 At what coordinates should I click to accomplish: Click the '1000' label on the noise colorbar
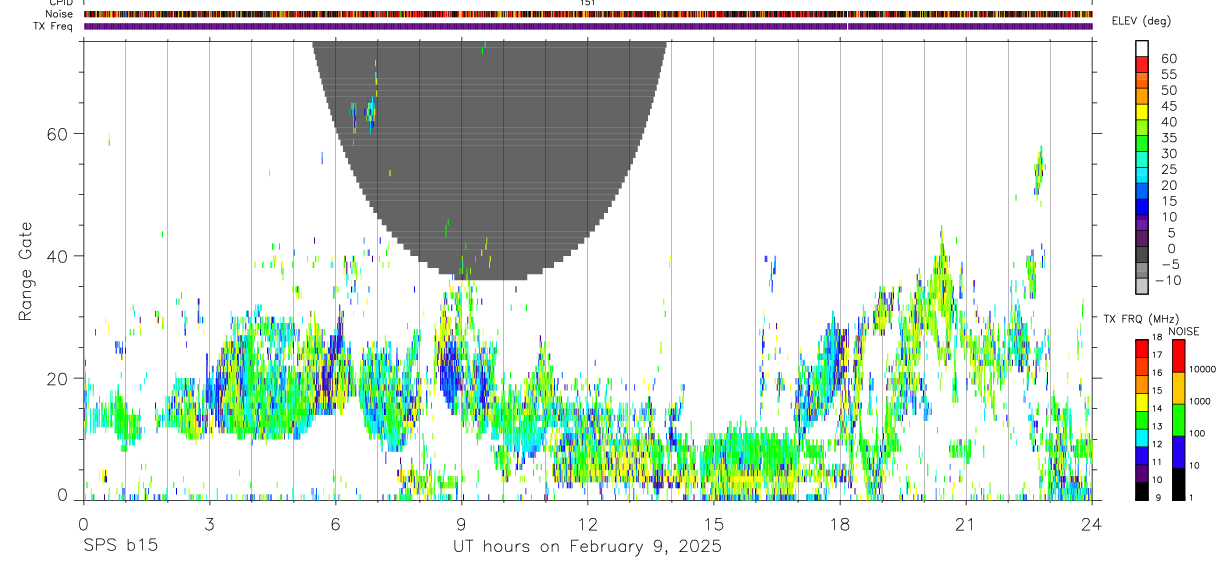point(1202,401)
